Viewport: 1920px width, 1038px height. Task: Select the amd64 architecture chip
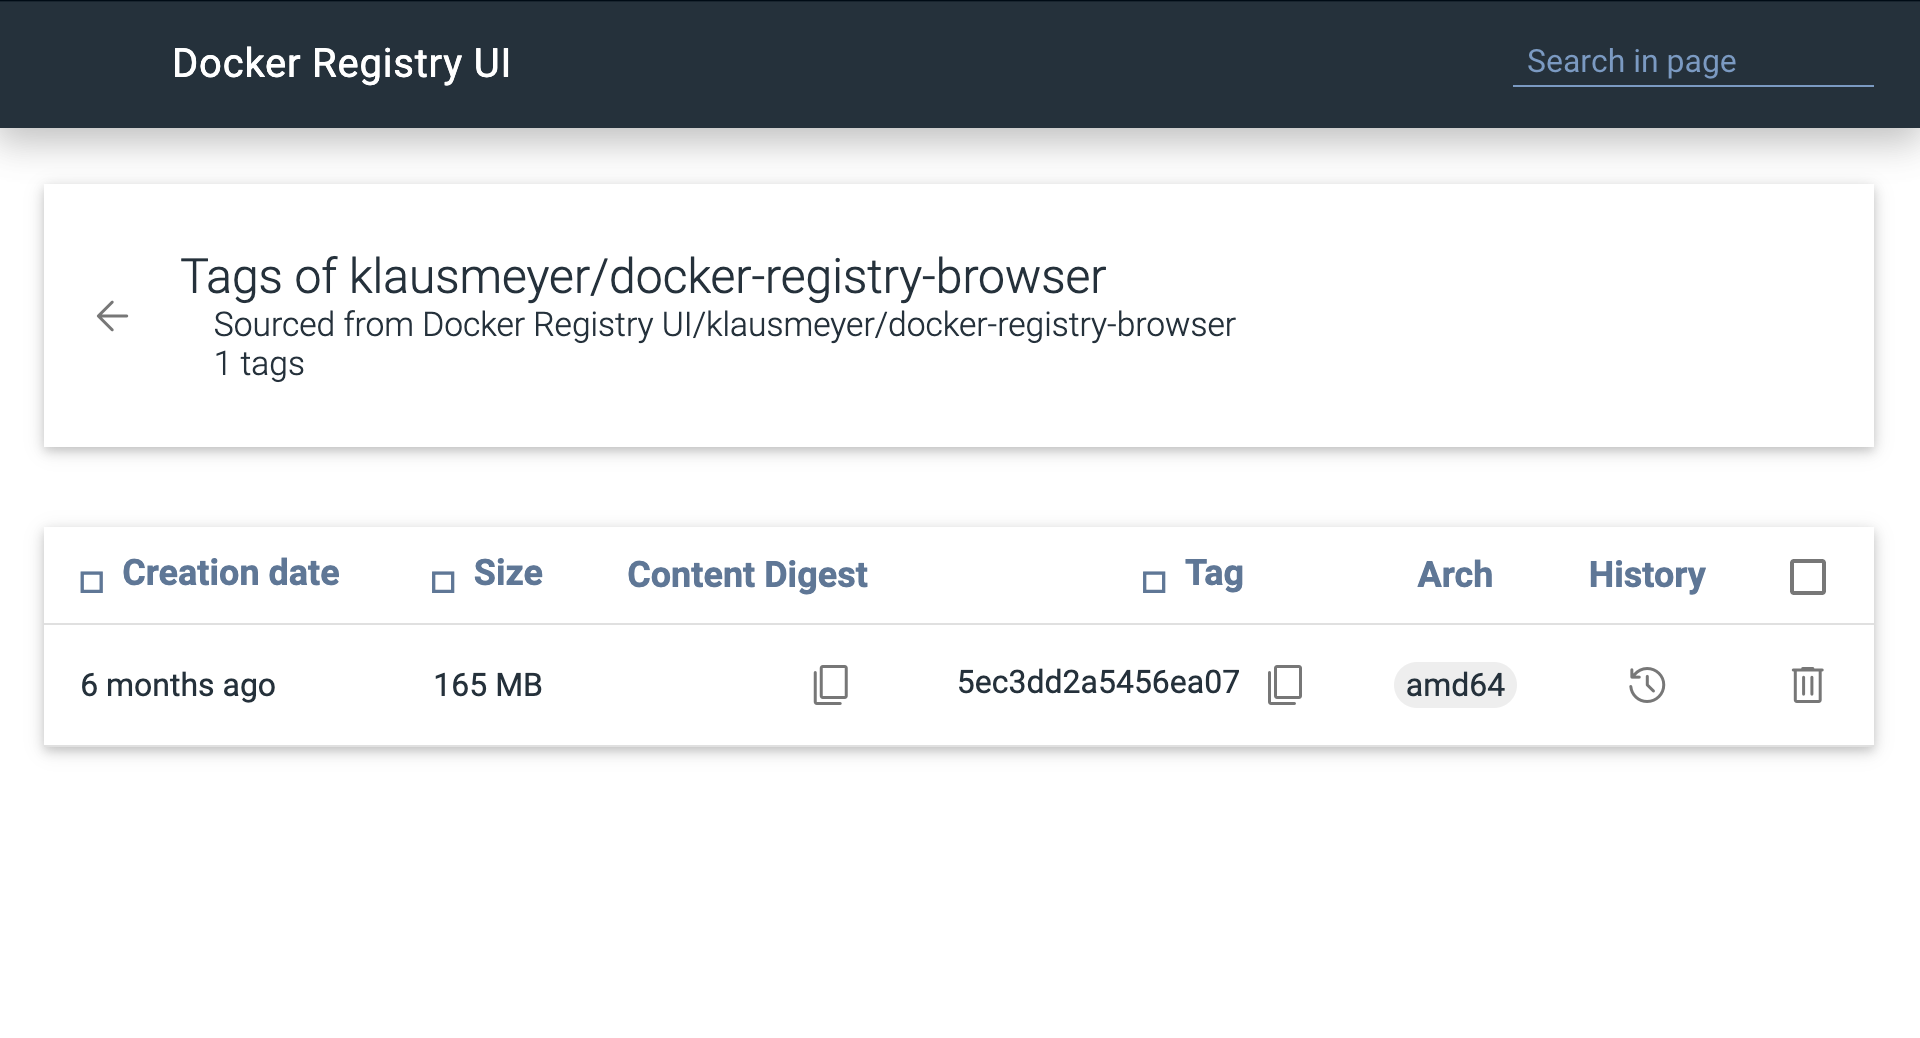tap(1455, 685)
